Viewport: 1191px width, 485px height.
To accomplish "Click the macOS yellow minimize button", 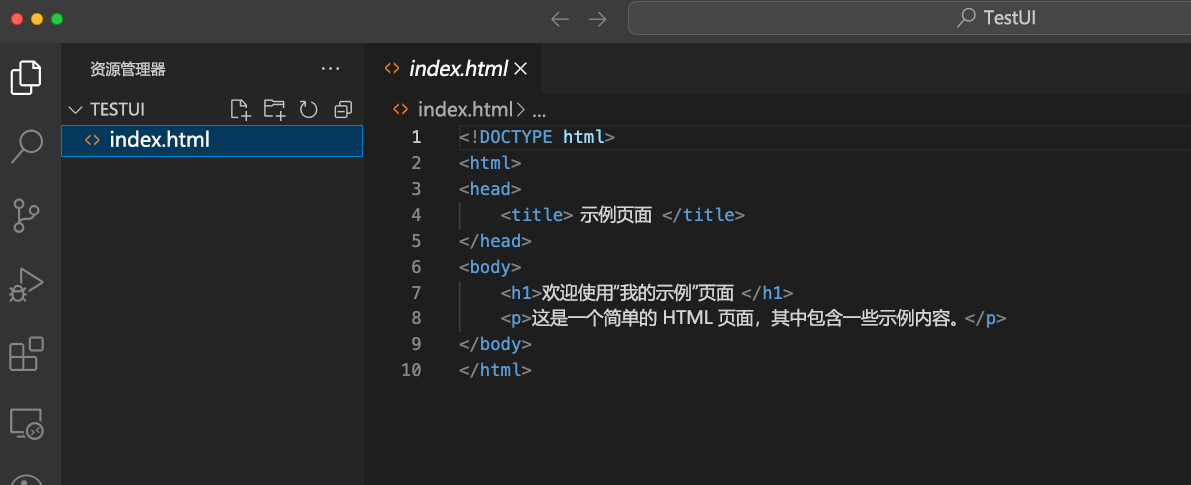I will tap(37, 19).
